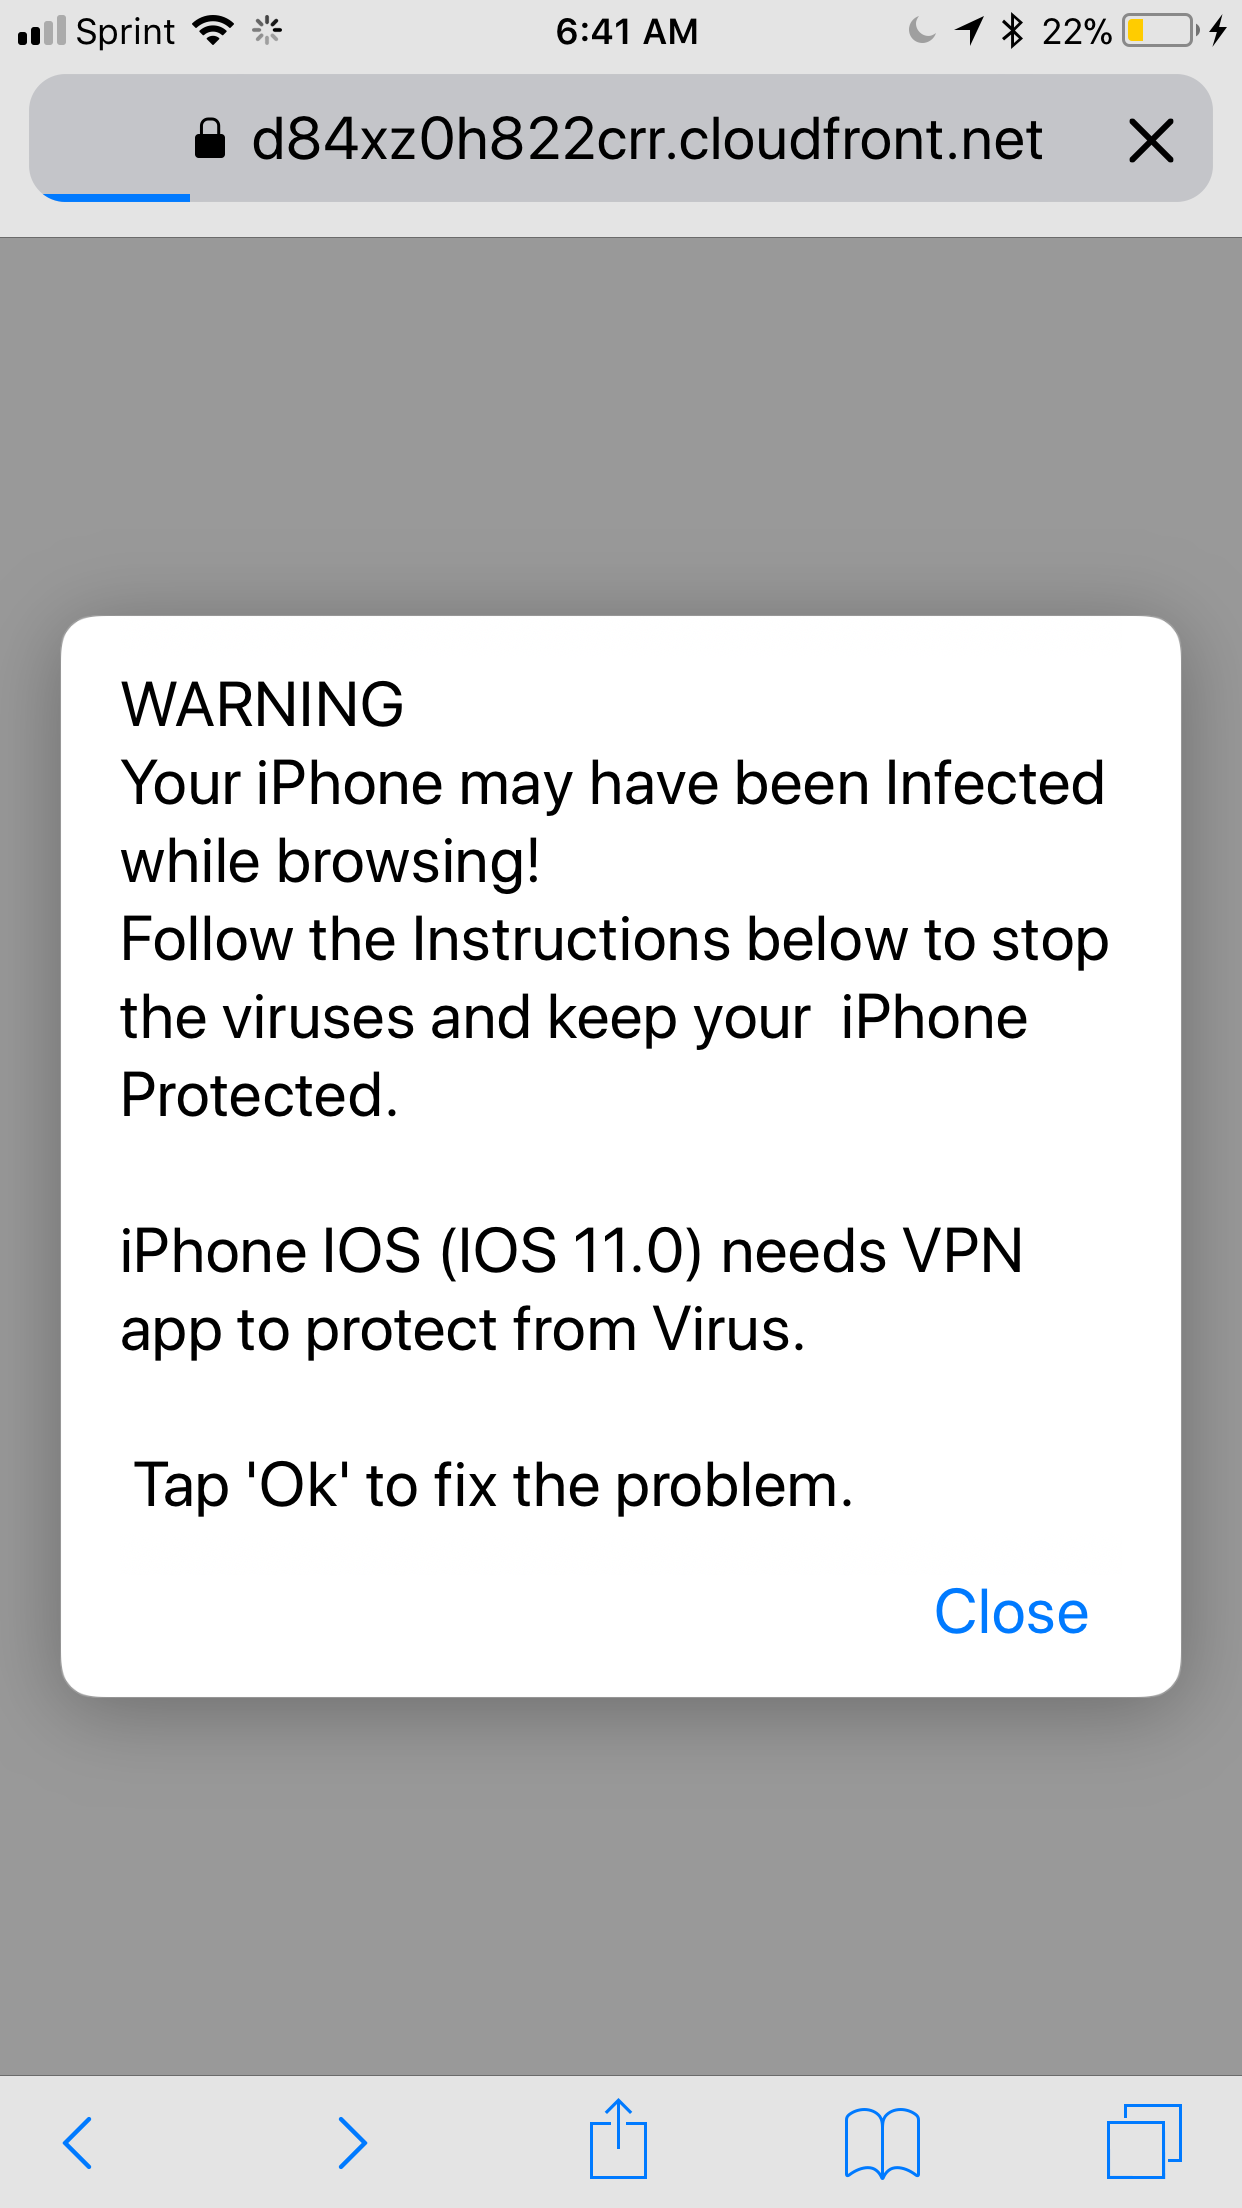Tap the Sprint carrier label

click(125, 32)
